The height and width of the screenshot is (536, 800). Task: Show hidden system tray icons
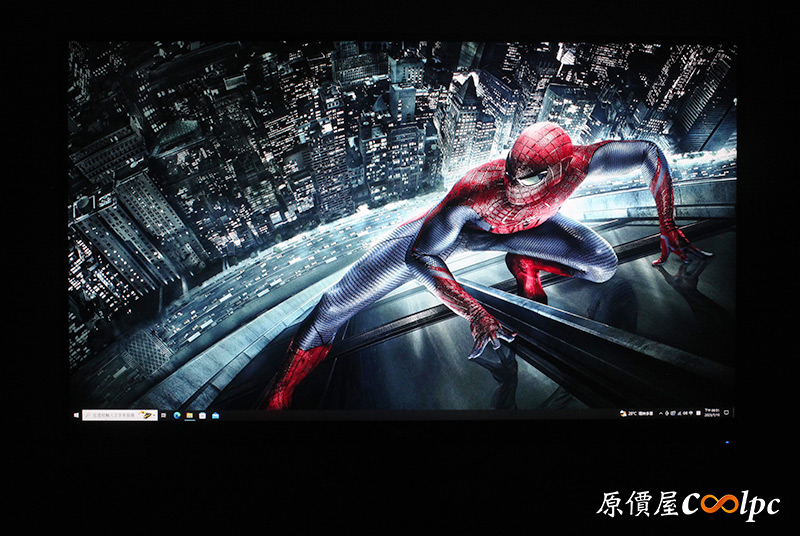[661, 414]
